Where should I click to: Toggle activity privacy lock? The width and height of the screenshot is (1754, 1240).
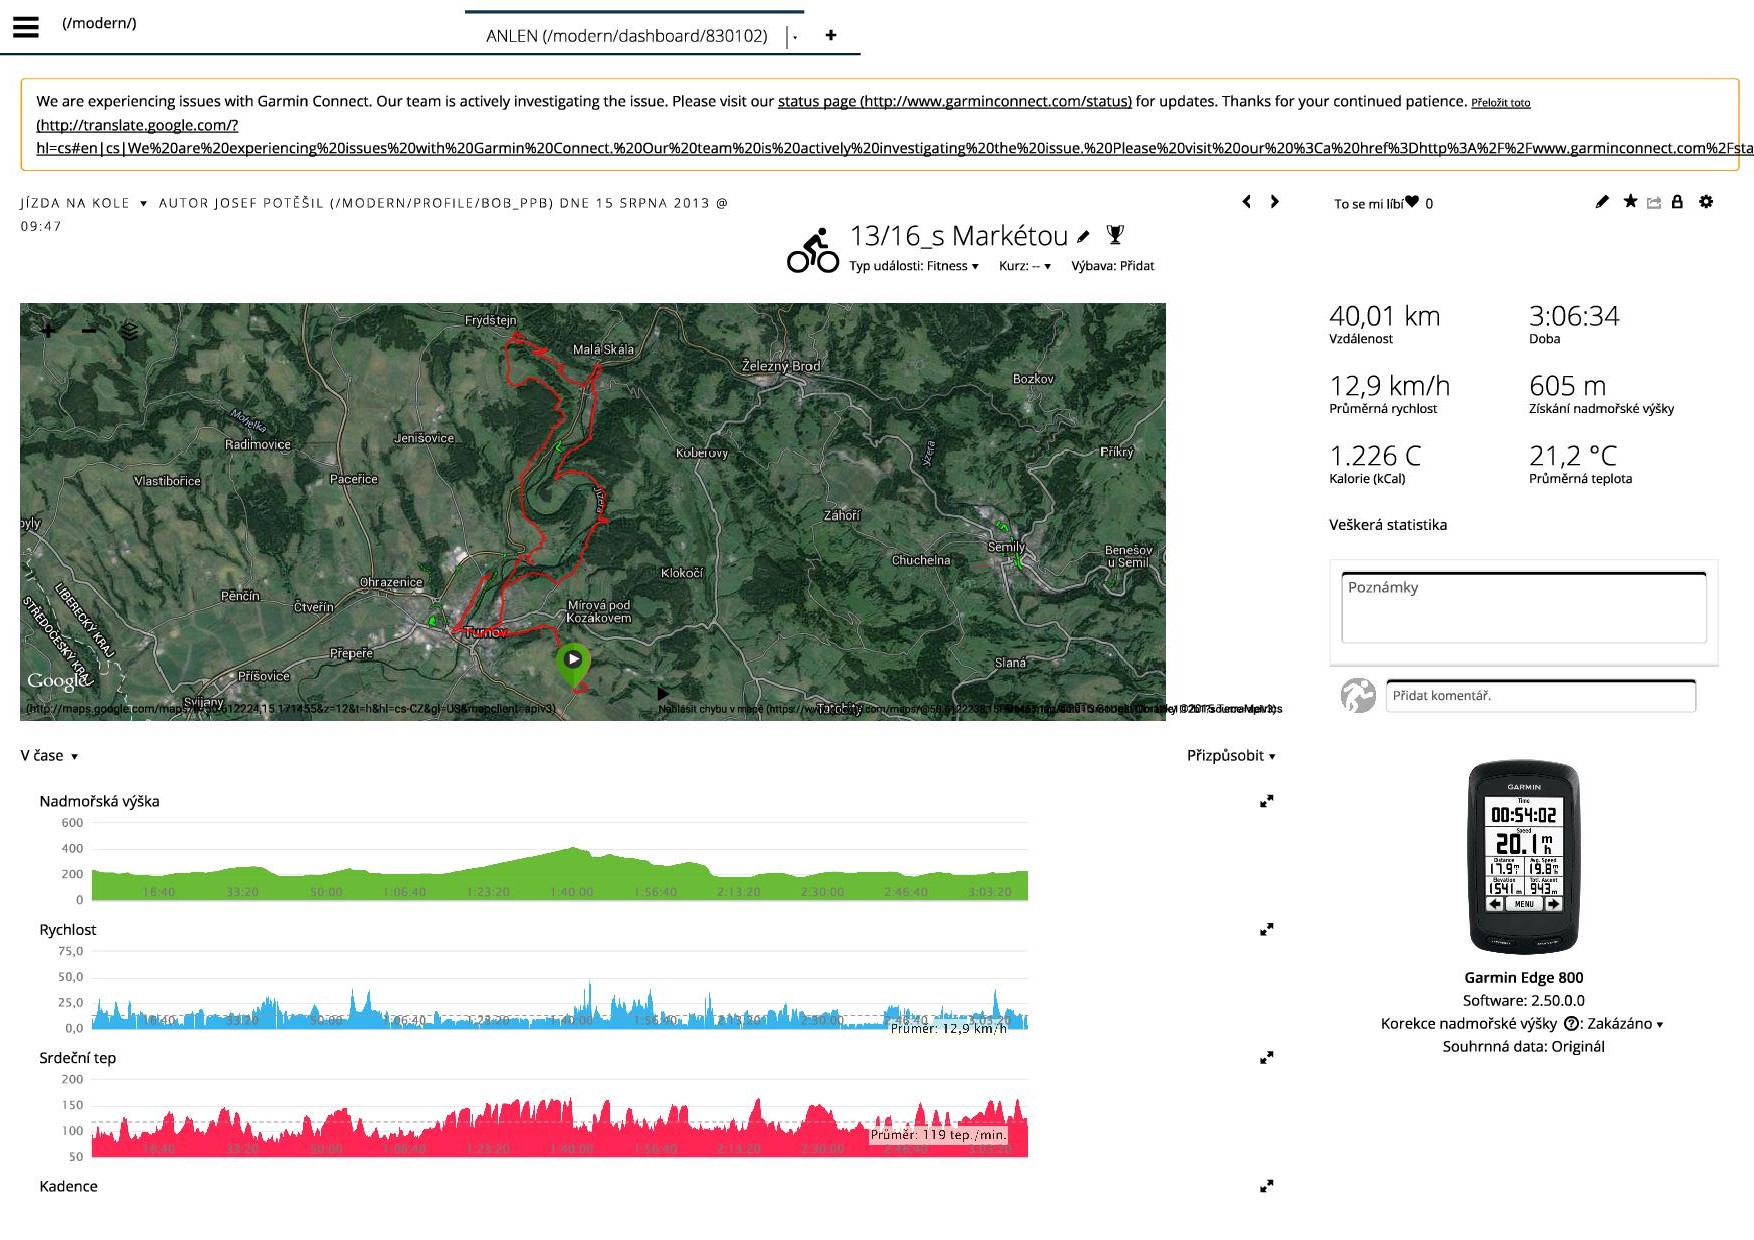(1677, 202)
